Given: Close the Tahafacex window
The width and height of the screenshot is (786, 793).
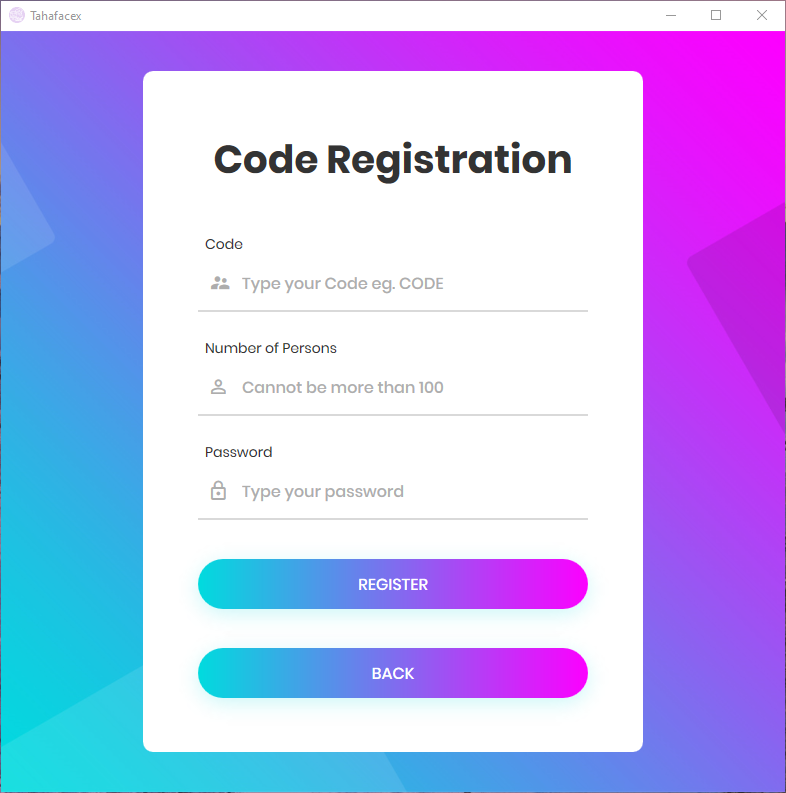Looking at the screenshot, I should pyautogui.click(x=762, y=15).
